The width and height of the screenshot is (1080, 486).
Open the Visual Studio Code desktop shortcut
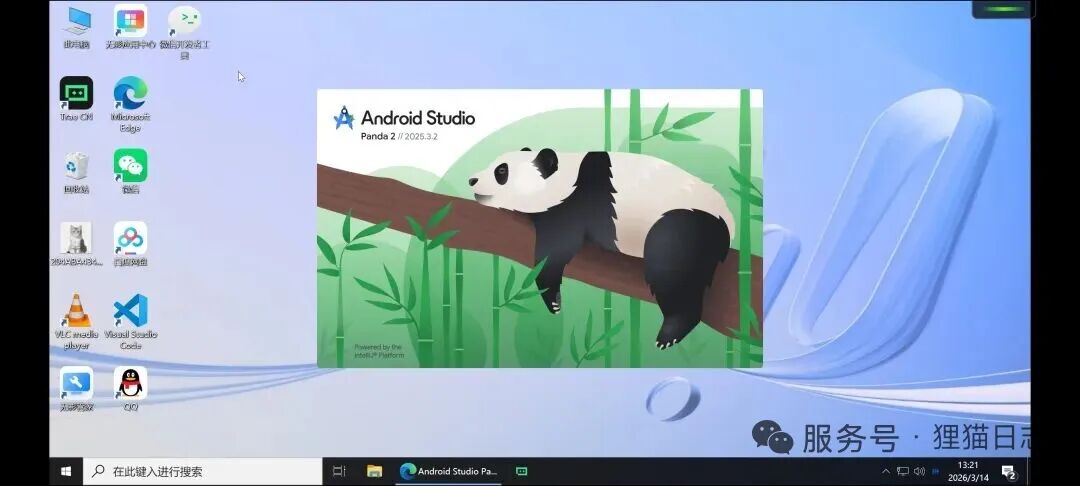click(x=130, y=321)
